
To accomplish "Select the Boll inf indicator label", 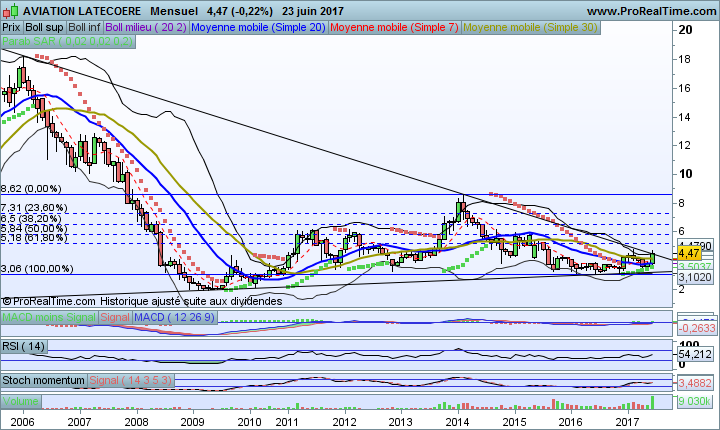I will (x=84, y=28).
